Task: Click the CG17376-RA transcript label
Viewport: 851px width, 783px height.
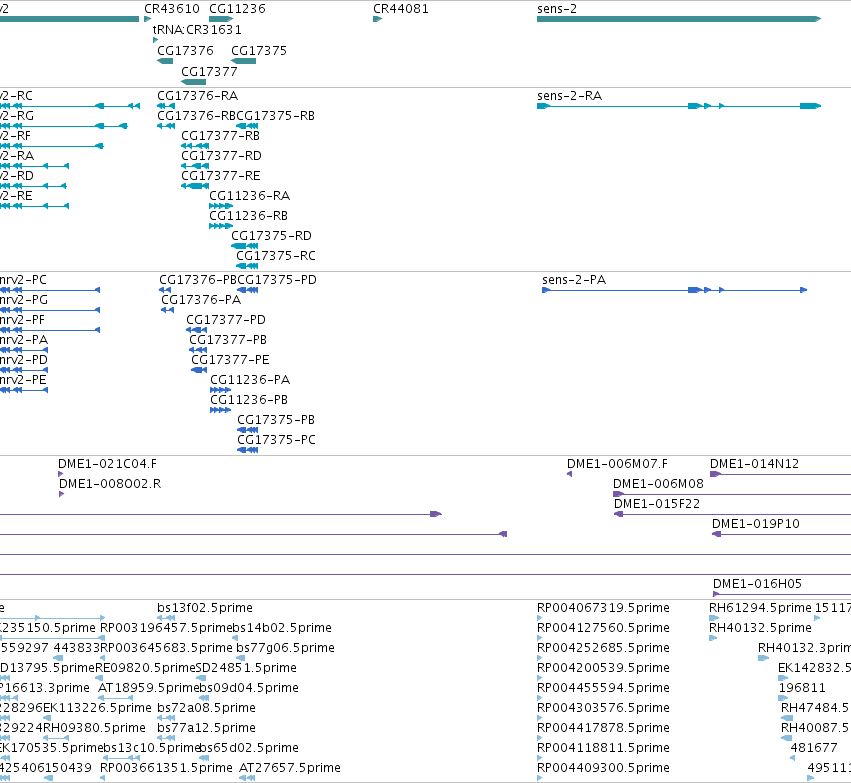Action: 198,96
